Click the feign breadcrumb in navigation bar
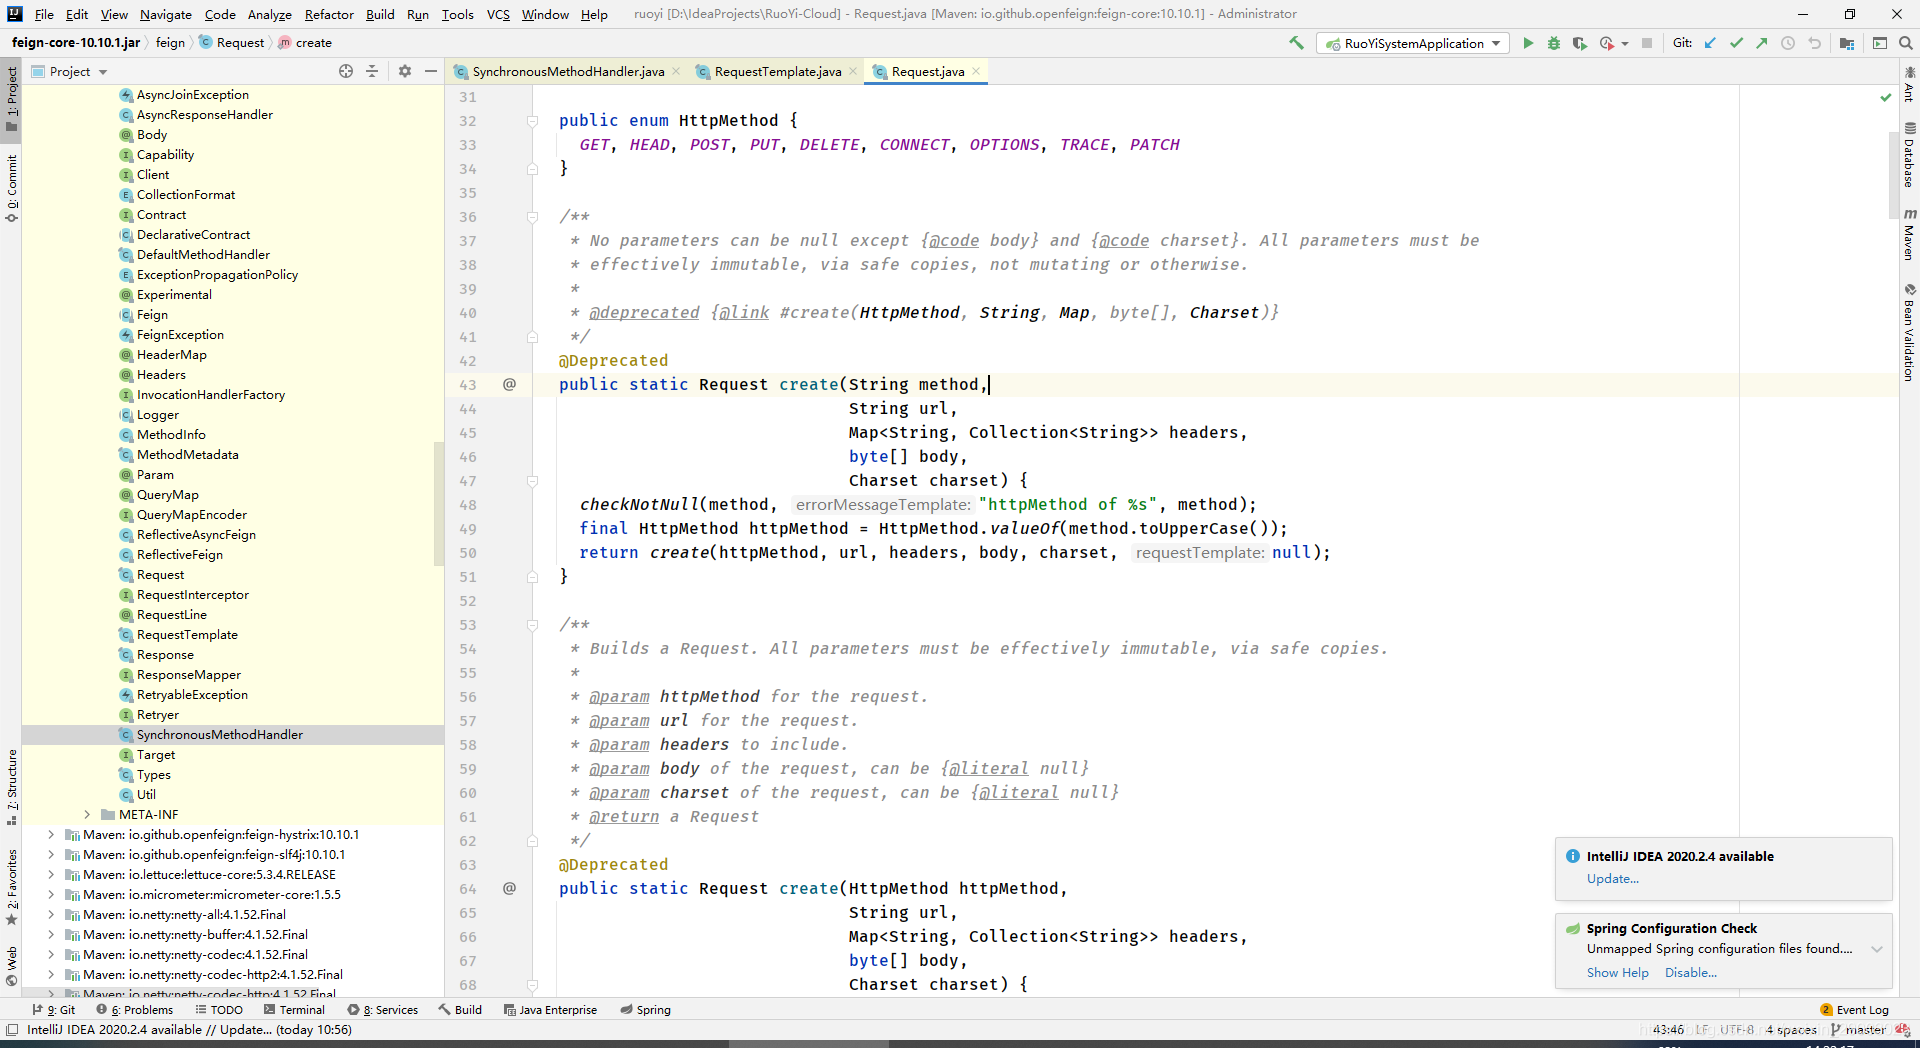Screen dimensions: 1920x1048 point(170,43)
